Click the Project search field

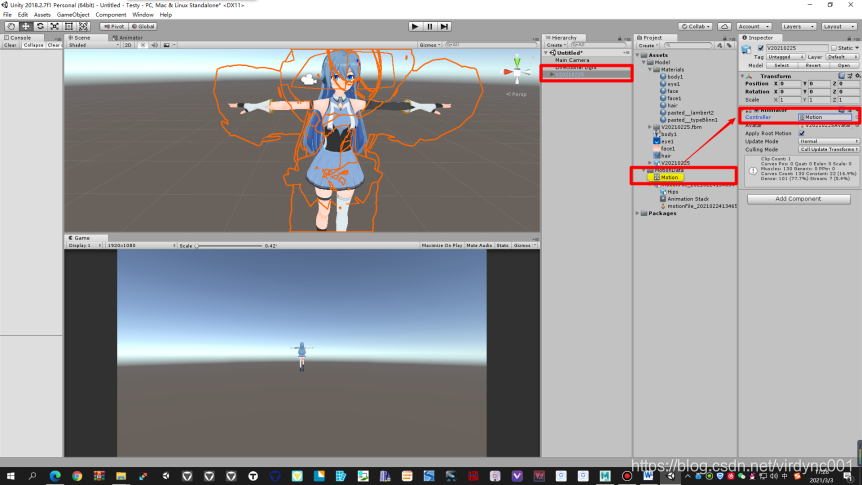point(688,45)
